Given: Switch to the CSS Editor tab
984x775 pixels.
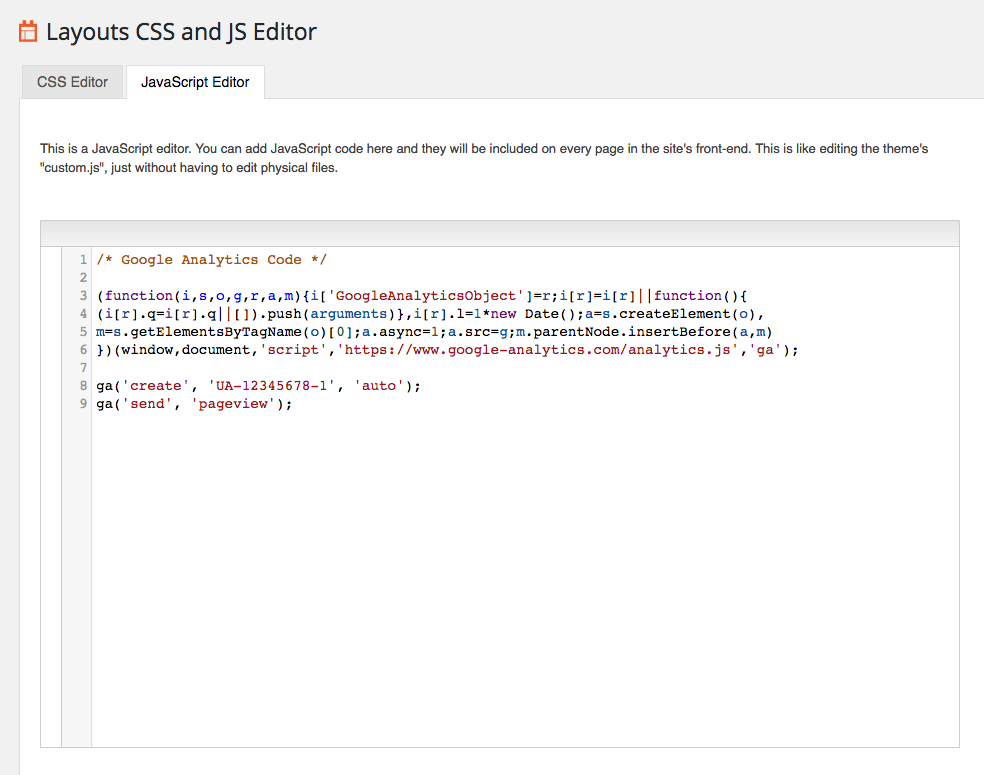Looking at the screenshot, I should tap(72, 82).
